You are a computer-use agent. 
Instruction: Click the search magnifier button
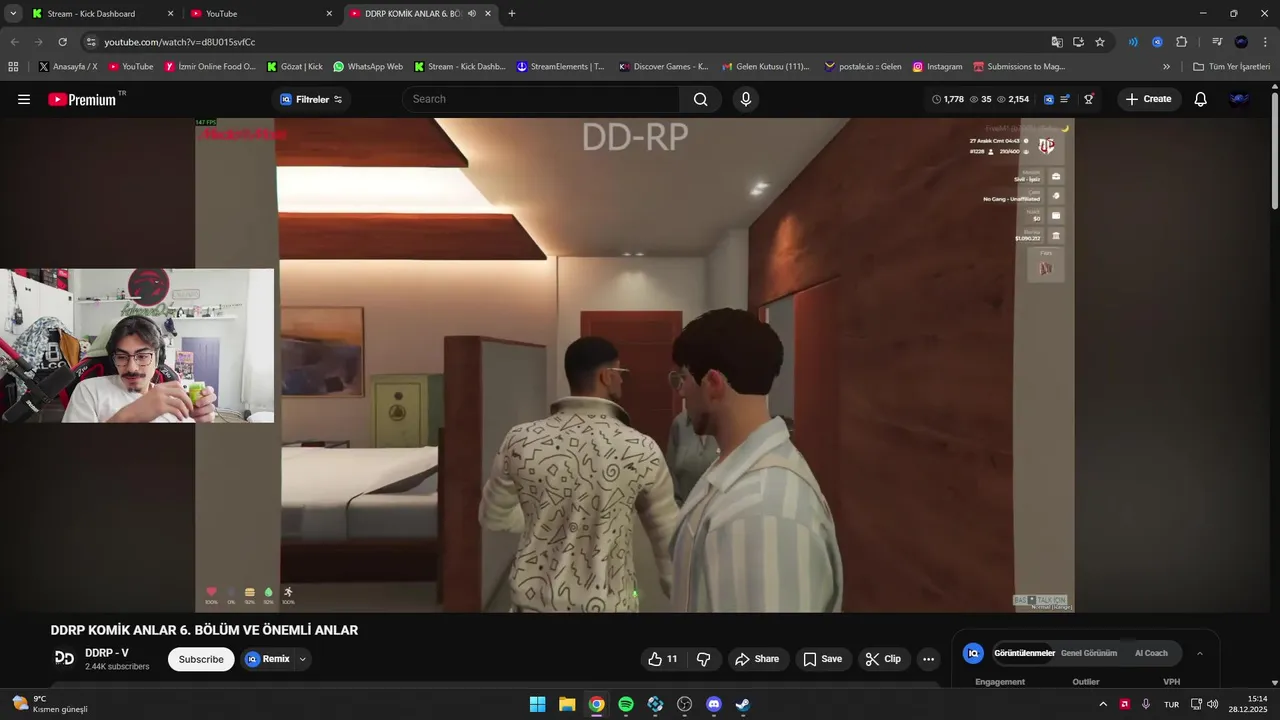700,99
